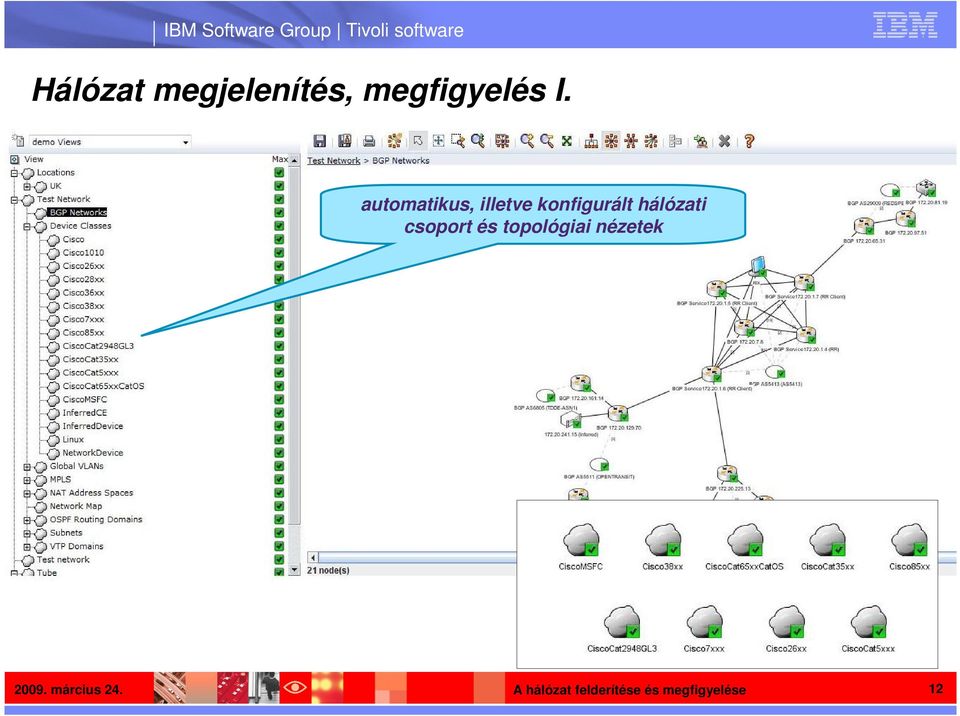Click the blue workstation node in topology map
960x716 pixels.
[x=759, y=265]
